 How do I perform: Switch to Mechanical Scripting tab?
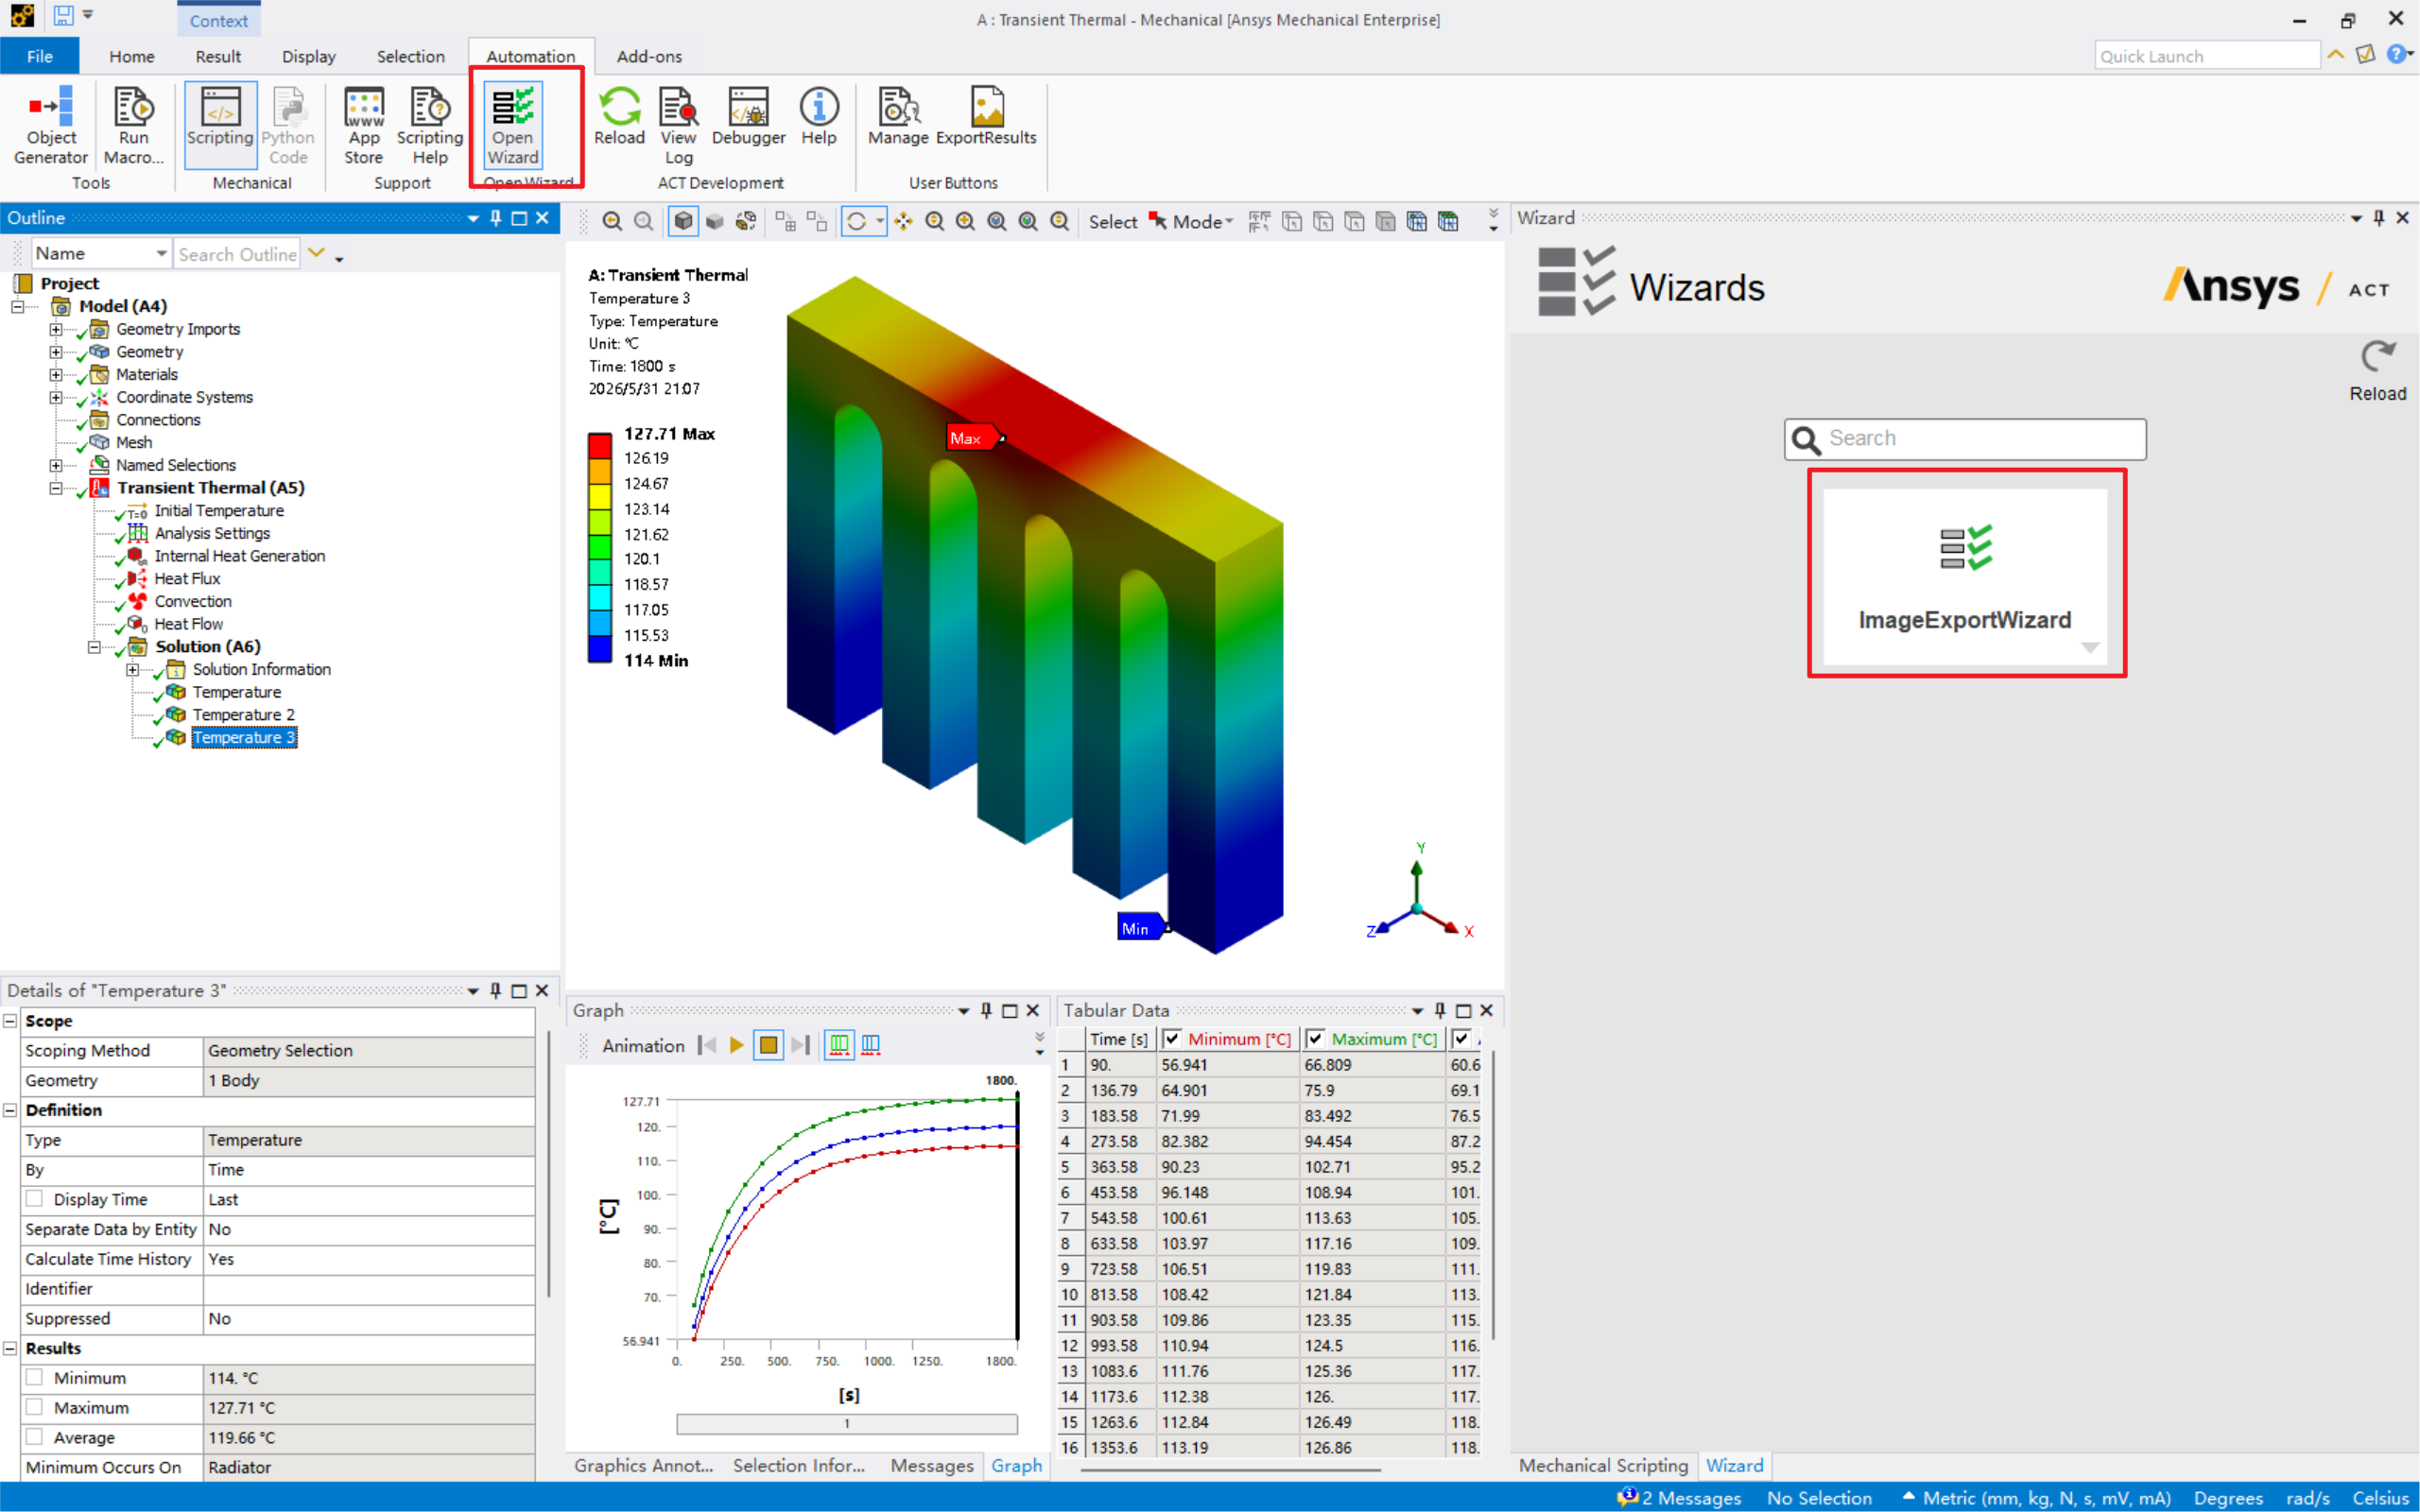tap(1603, 1465)
